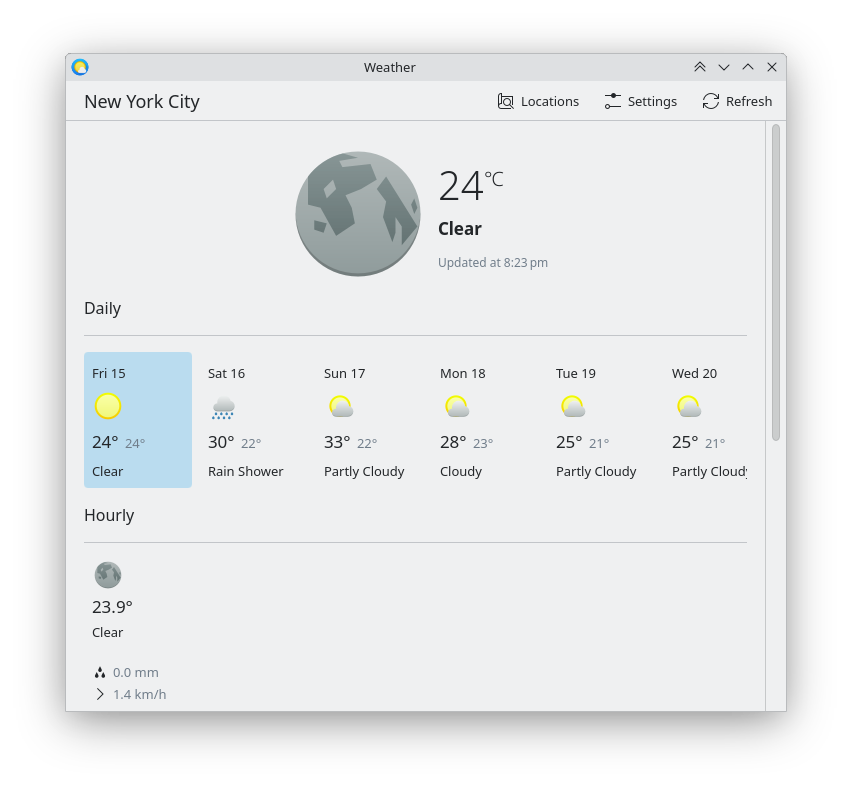The image size is (852, 789).
Task: Click the Settings sliders icon
Action: click(613, 101)
